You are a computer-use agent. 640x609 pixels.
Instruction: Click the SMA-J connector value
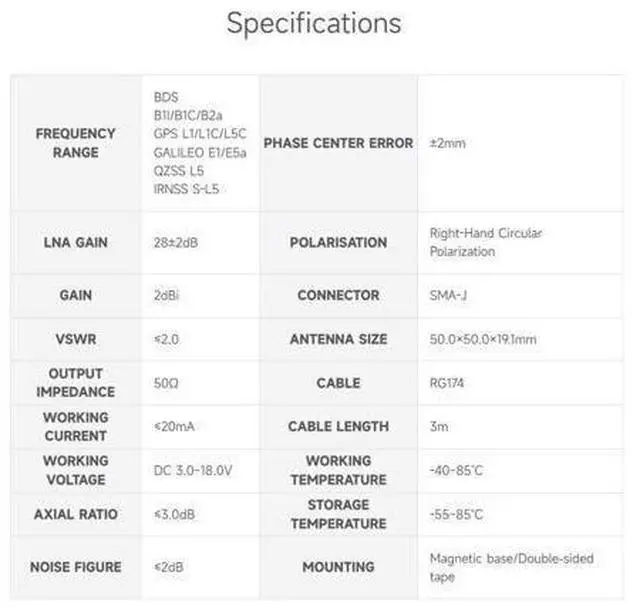448,296
